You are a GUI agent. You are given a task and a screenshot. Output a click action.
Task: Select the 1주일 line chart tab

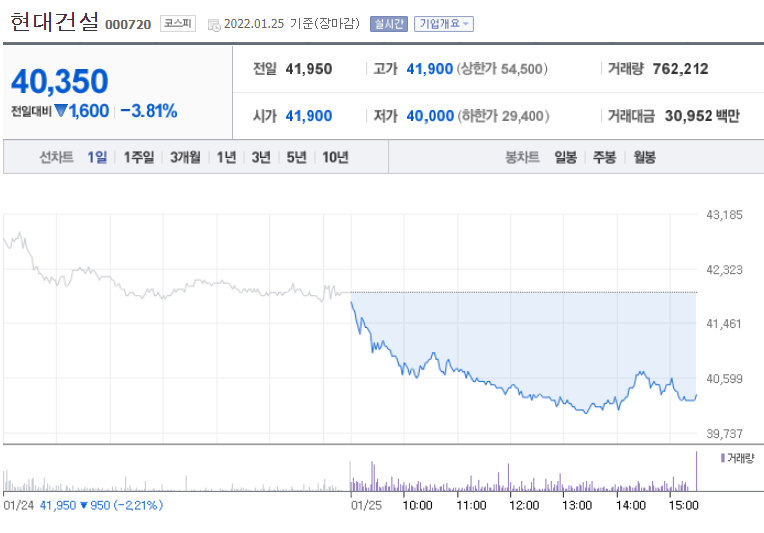coord(138,157)
